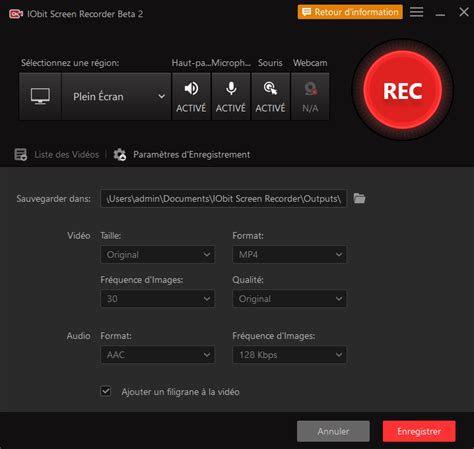Toggle the Haut-parleur speaker recording
This screenshot has width=474, height=449.
(x=191, y=96)
